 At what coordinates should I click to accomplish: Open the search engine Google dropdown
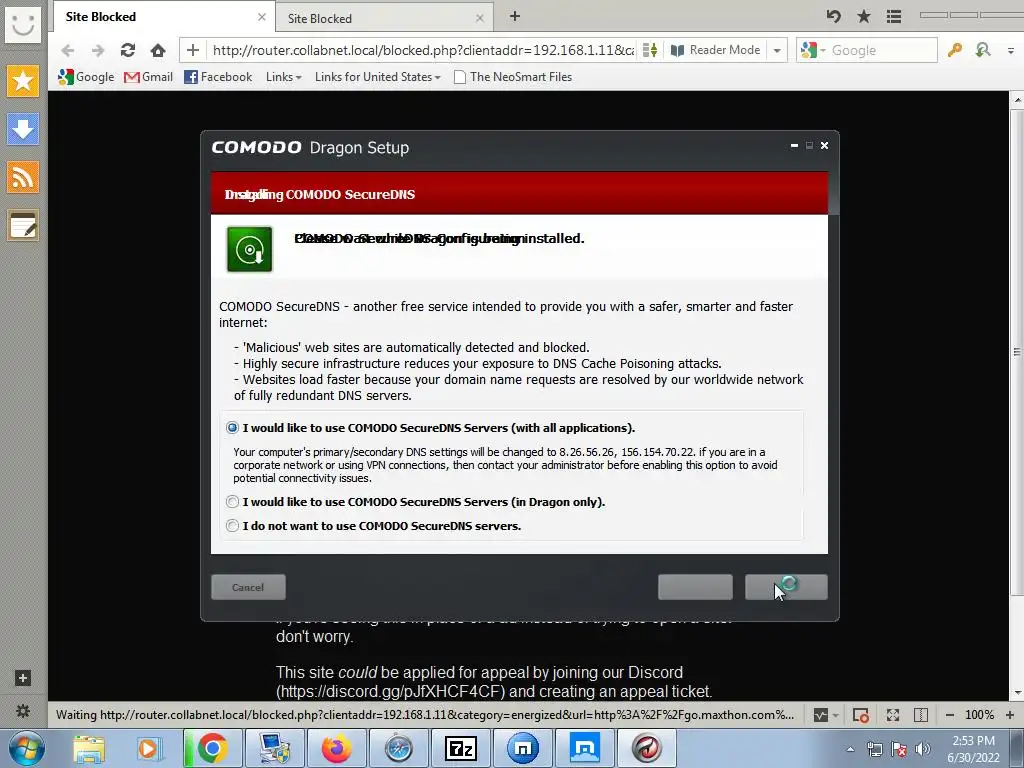pyautogui.click(x=813, y=50)
